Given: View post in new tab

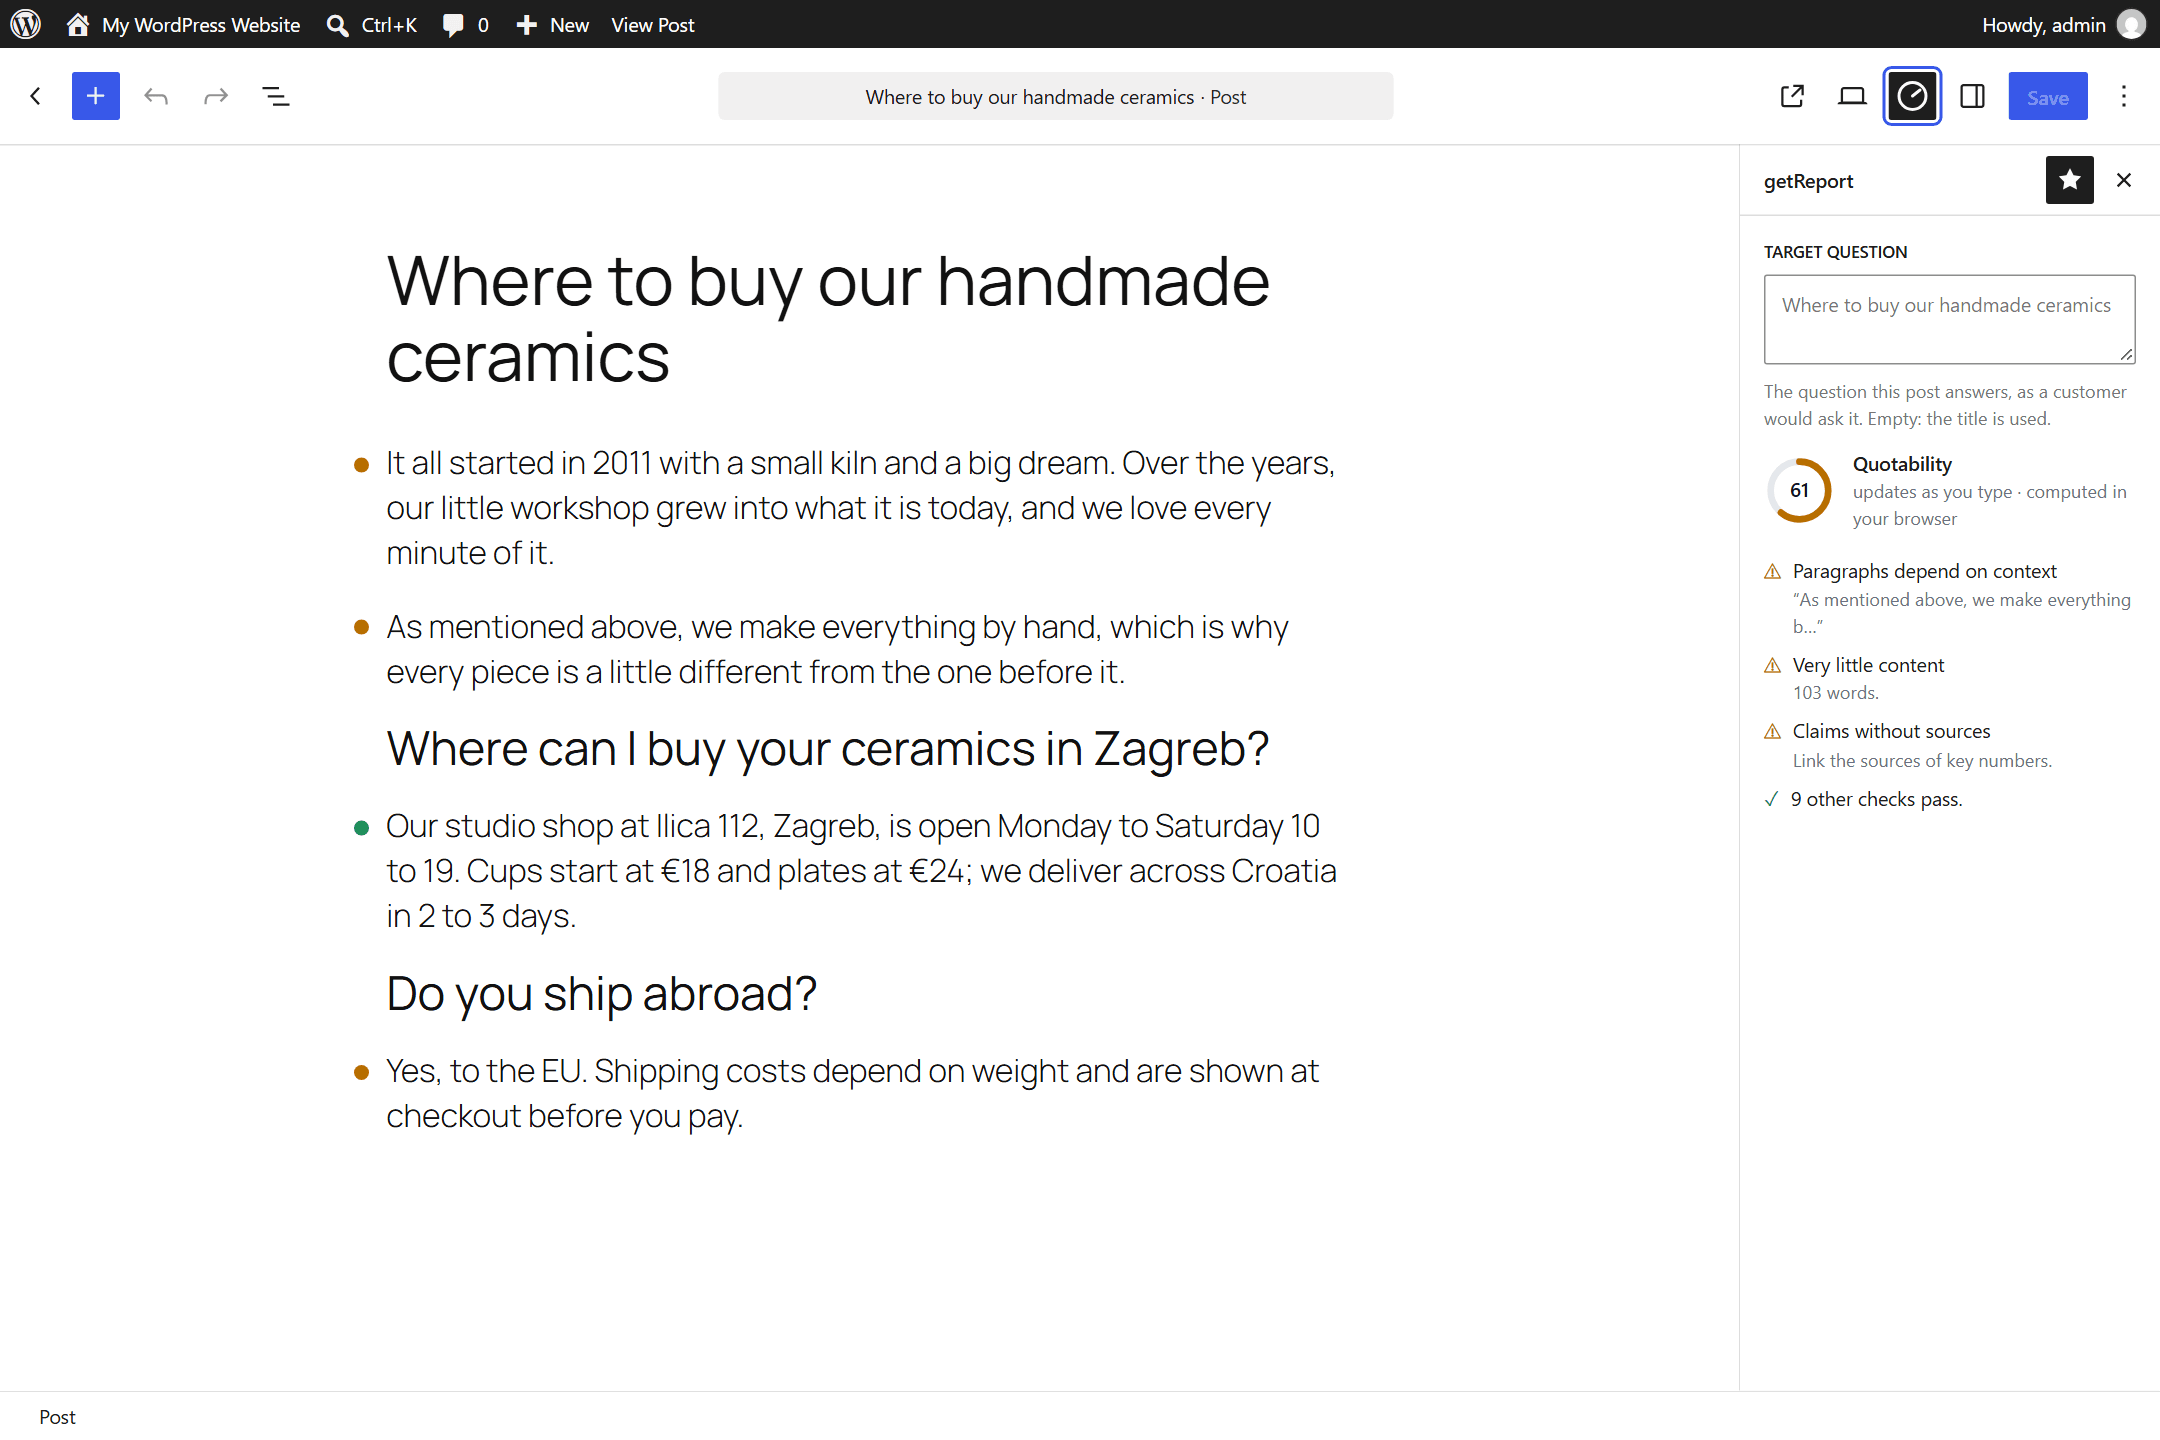Looking at the screenshot, I should (x=1792, y=96).
